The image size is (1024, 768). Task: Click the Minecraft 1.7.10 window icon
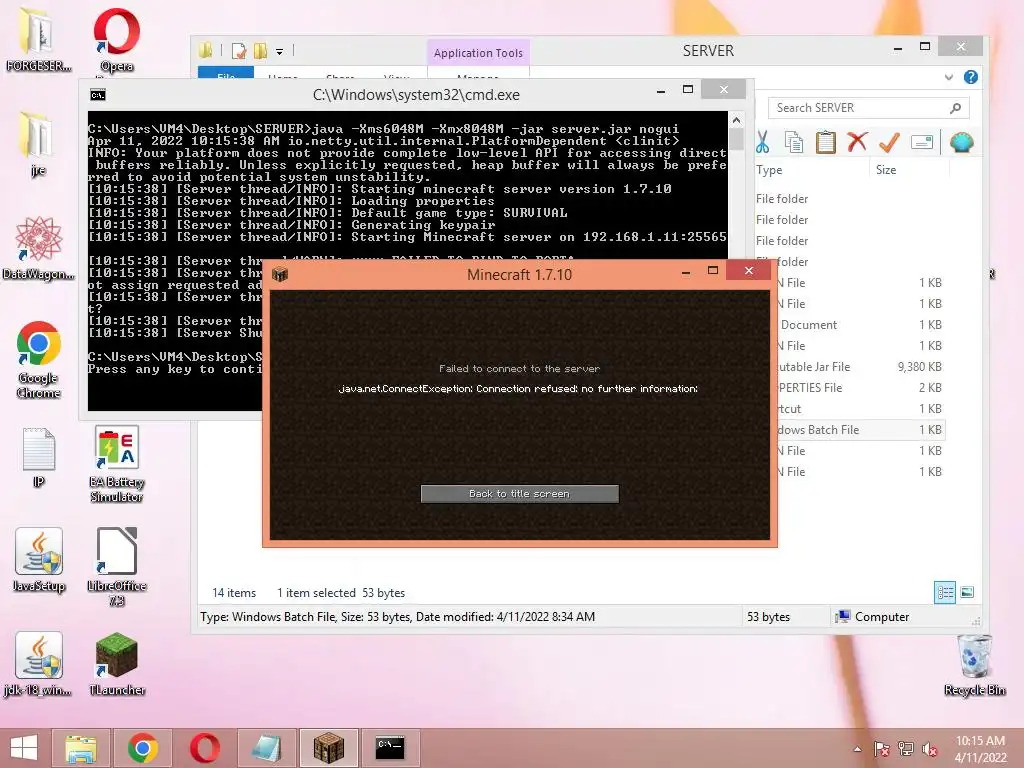280,274
